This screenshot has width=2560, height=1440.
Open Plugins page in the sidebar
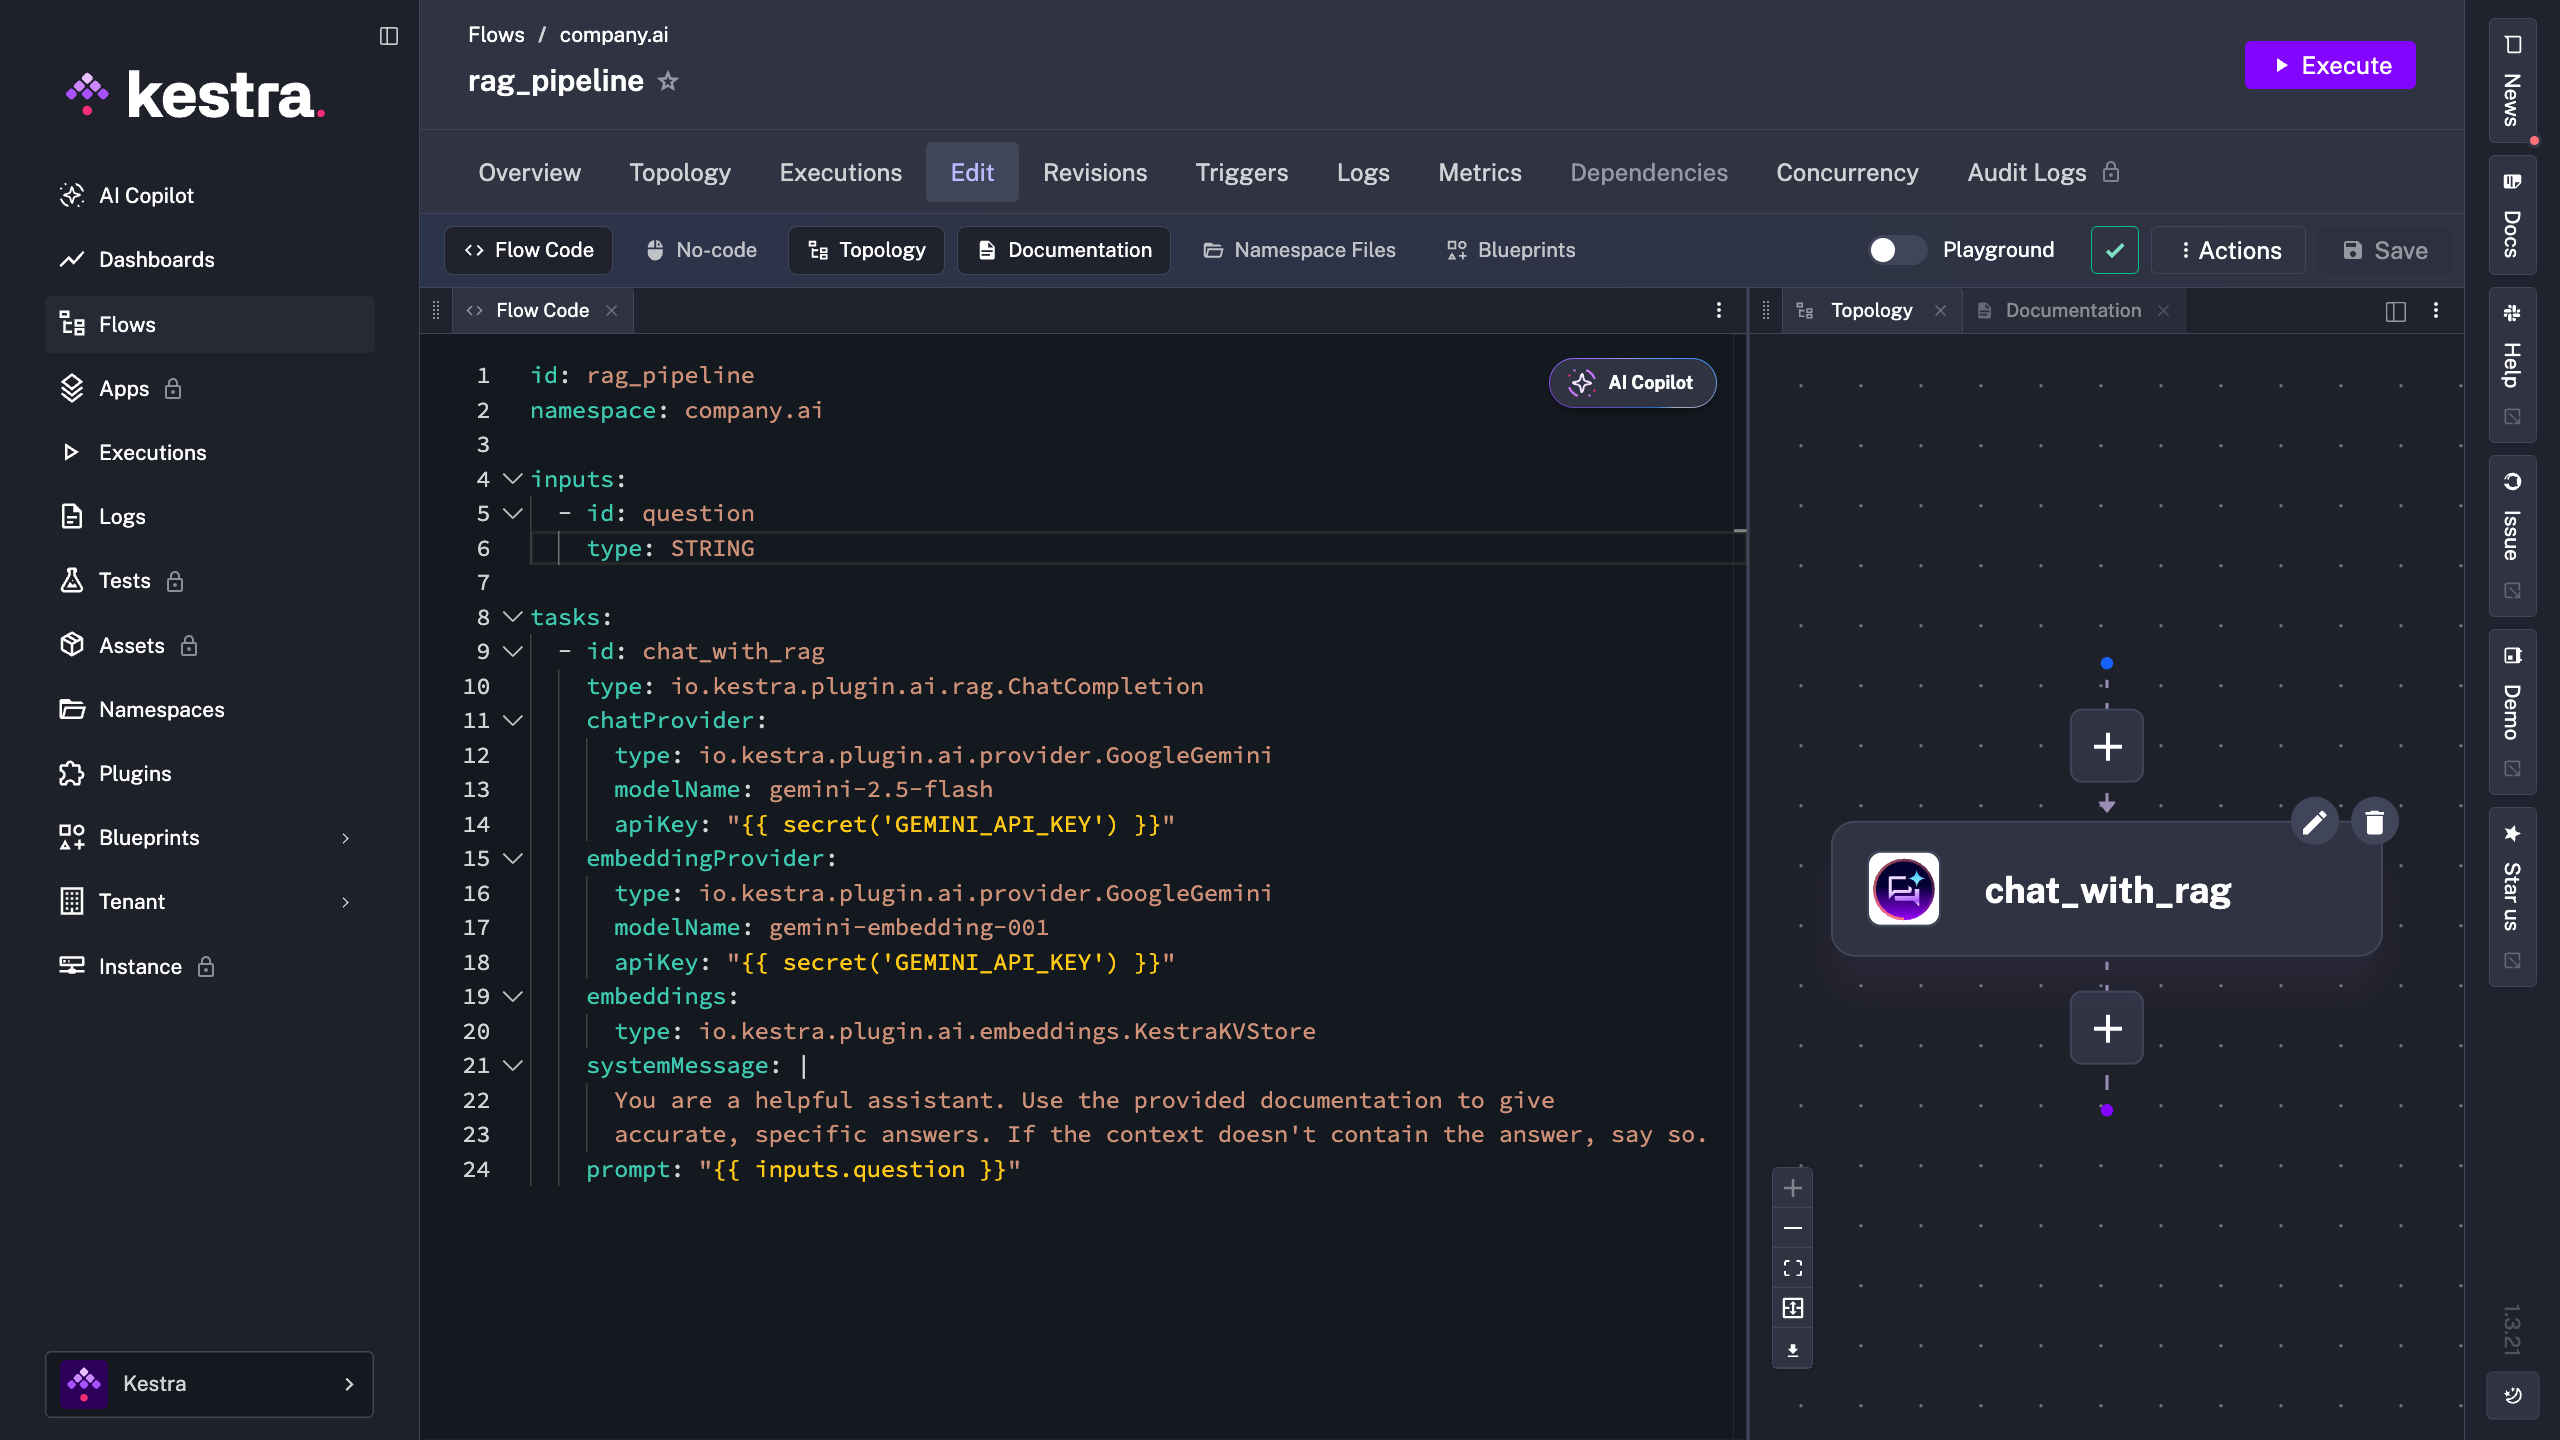click(210, 773)
